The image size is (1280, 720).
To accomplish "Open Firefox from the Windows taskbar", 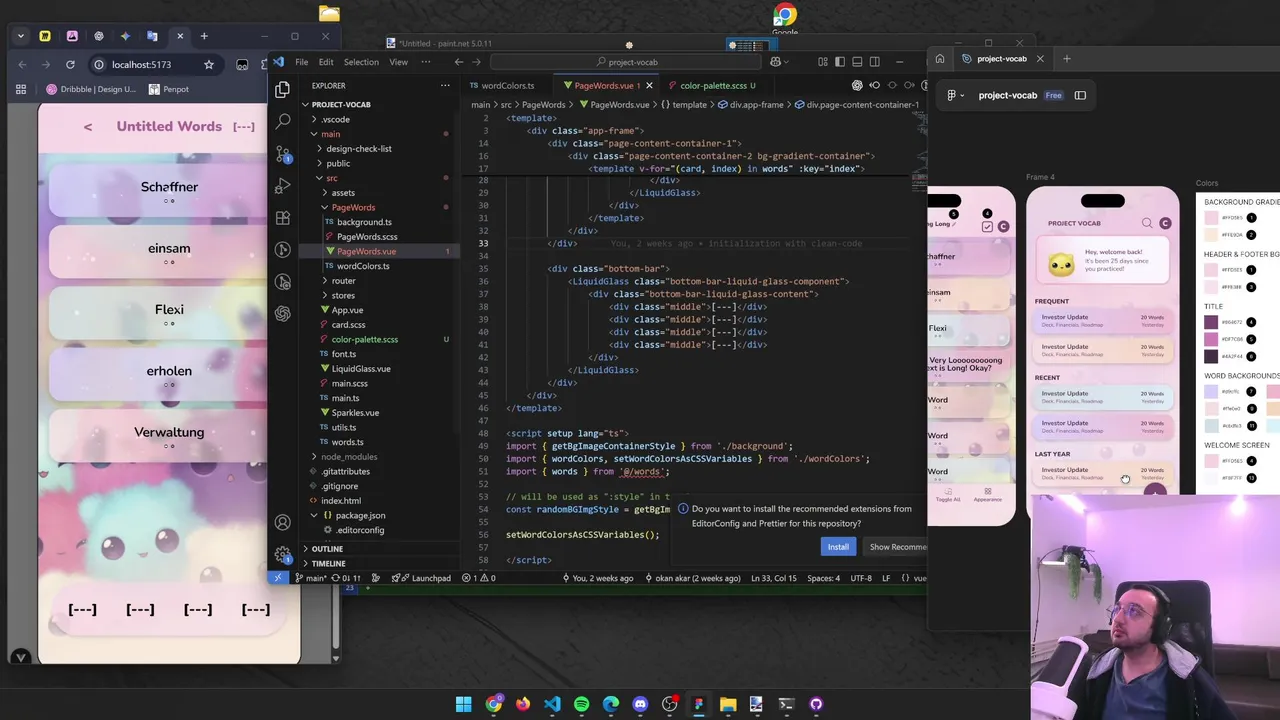I will (523, 704).
